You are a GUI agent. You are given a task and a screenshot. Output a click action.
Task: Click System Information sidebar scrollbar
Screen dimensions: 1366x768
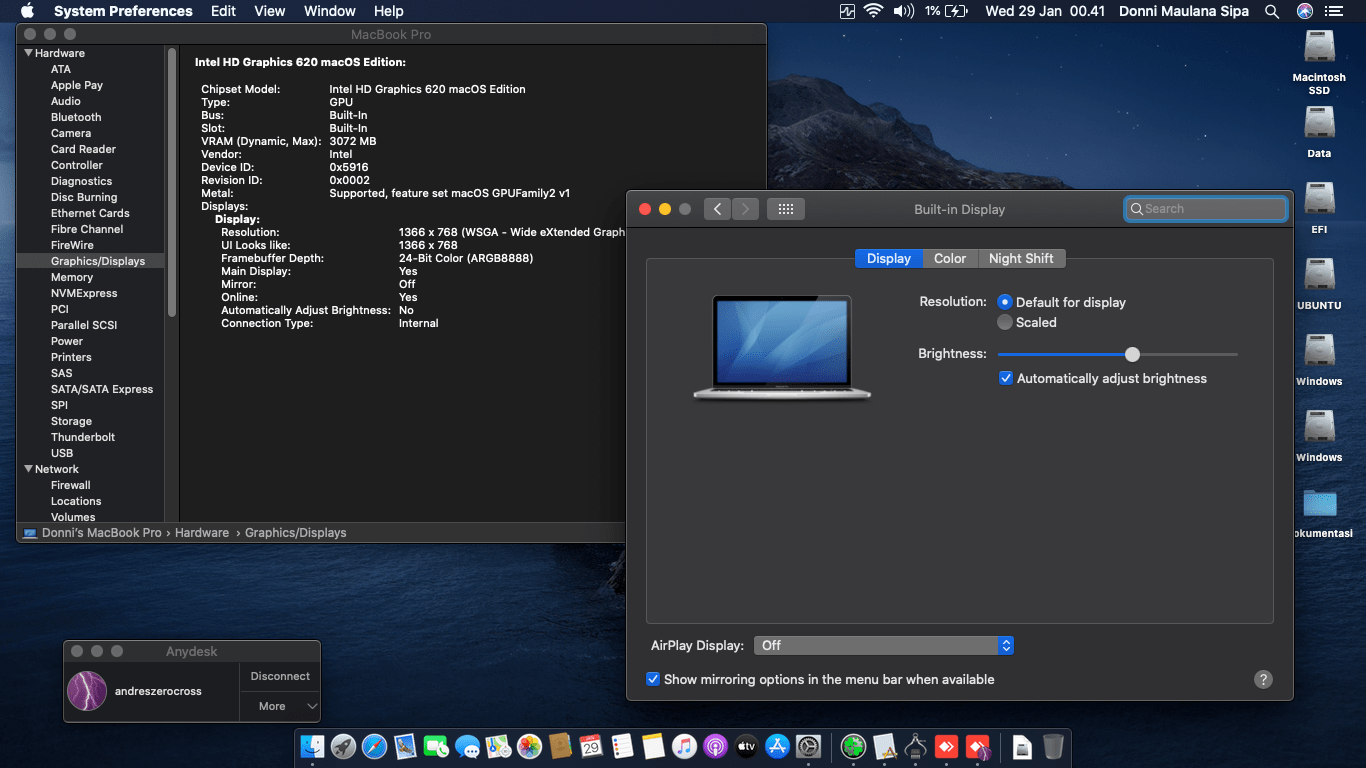pos(172,182)
